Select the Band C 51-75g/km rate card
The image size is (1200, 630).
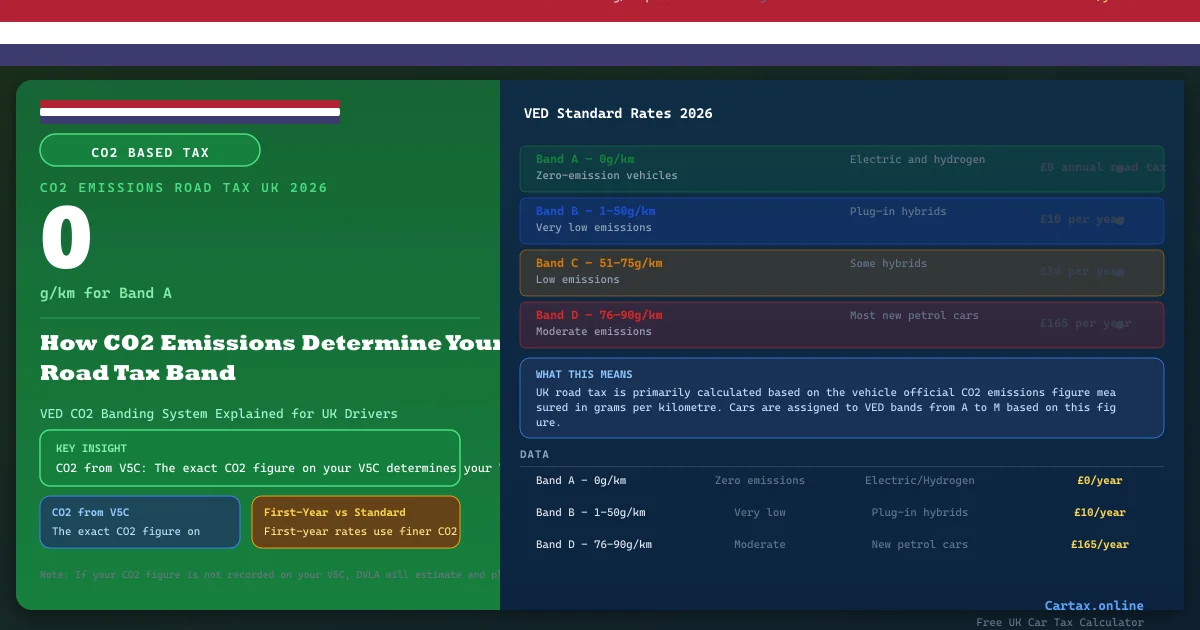click(841, 272)
